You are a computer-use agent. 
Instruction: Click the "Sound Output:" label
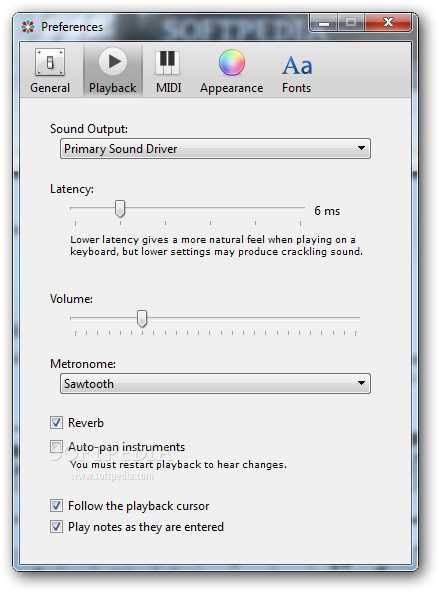(x=89, y=129)
